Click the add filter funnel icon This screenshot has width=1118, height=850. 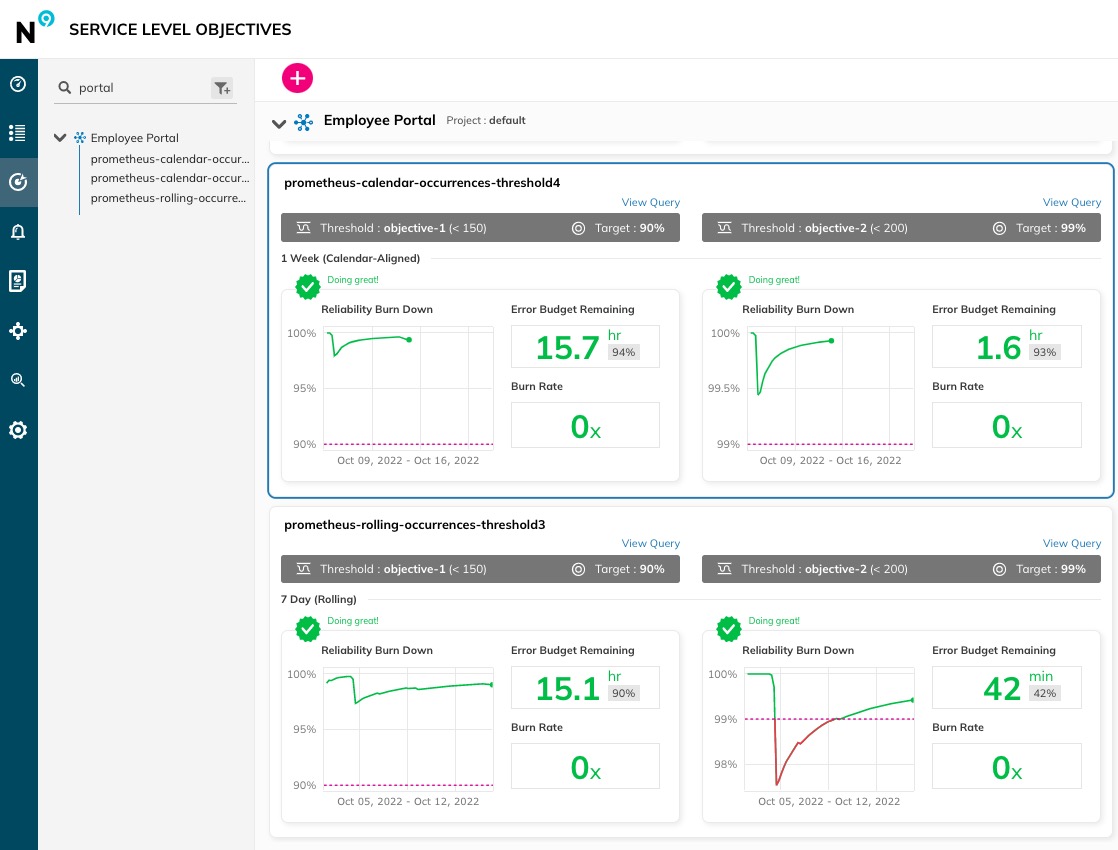pyautogui.click(x=222, y=88)
